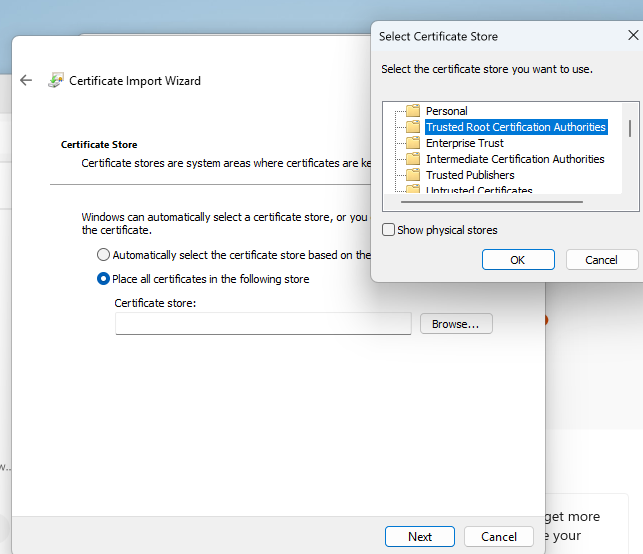Click the Trusted Root Certification Authorities folder icon
The height and width of the screenshot is (554, 643).
click(x=412, y=127)
